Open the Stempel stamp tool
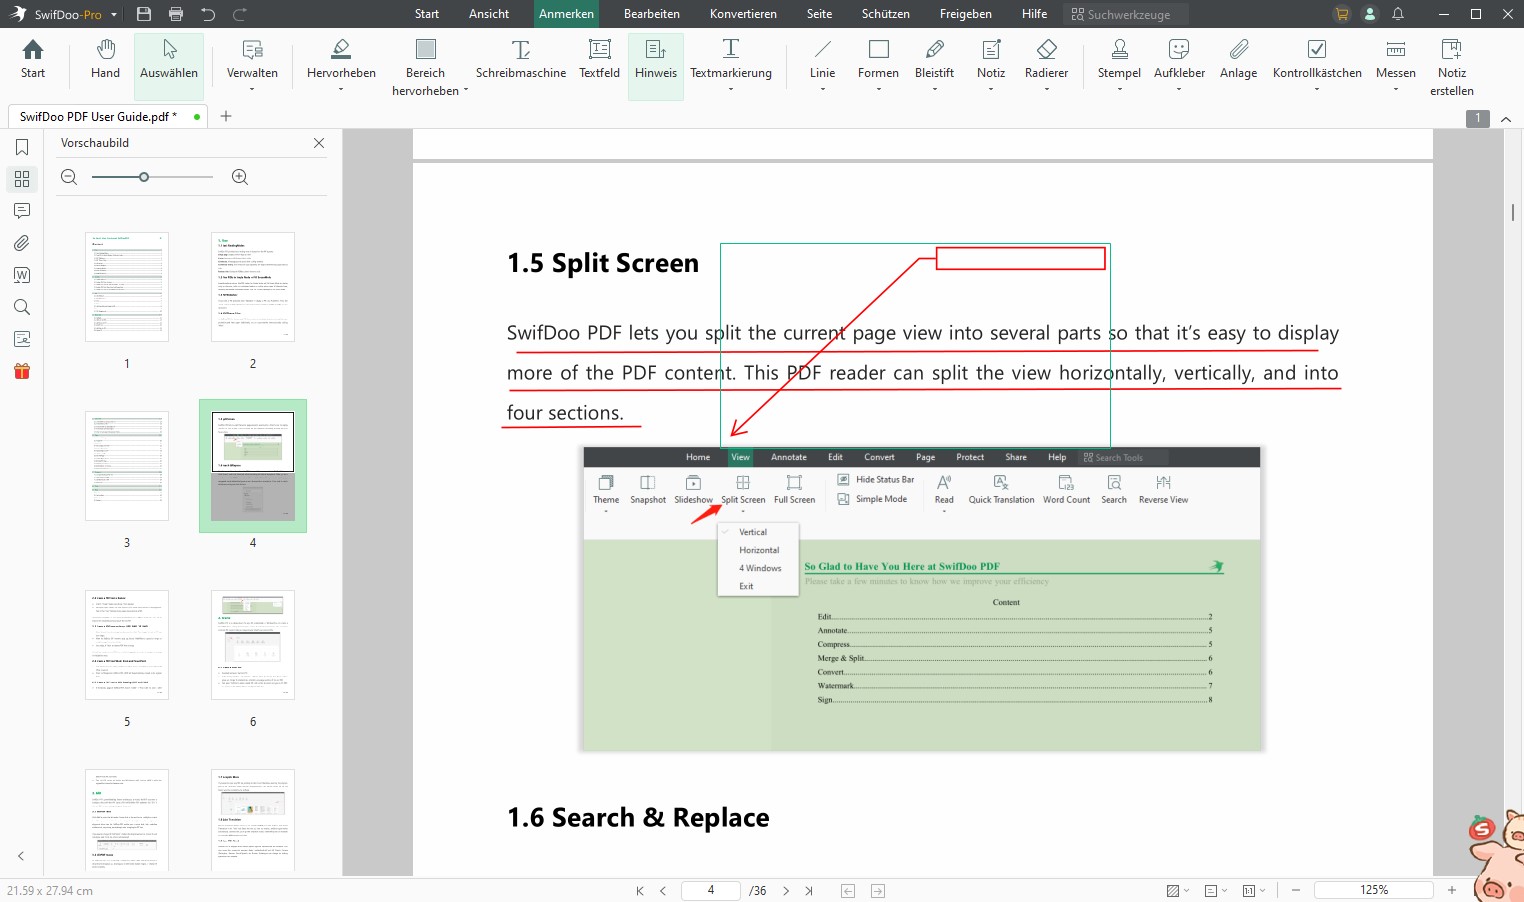 point(1119,60)
